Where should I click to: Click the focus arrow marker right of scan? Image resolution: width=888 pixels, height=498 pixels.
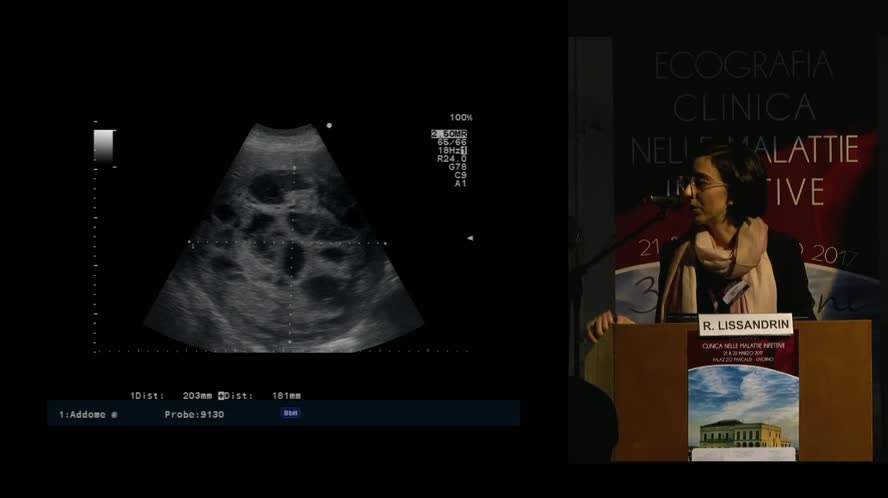coord(469,238)
